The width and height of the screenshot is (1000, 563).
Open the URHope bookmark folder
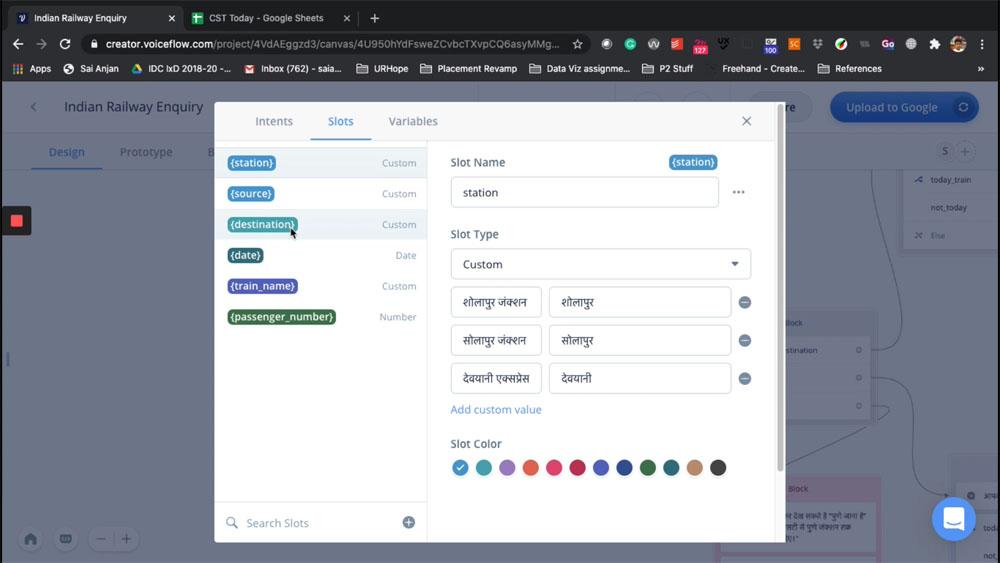click(x=382, y=68)
